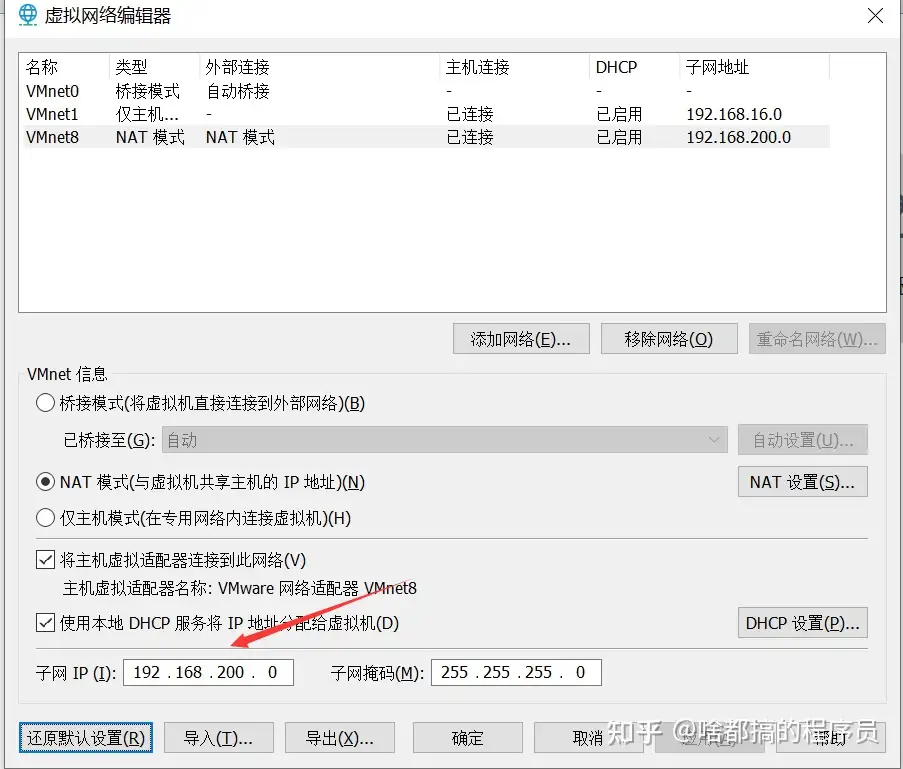Viewport: 903px width, 769px height.
Task: Click the last octet 0 of 子网掩码
Action: 580,672
